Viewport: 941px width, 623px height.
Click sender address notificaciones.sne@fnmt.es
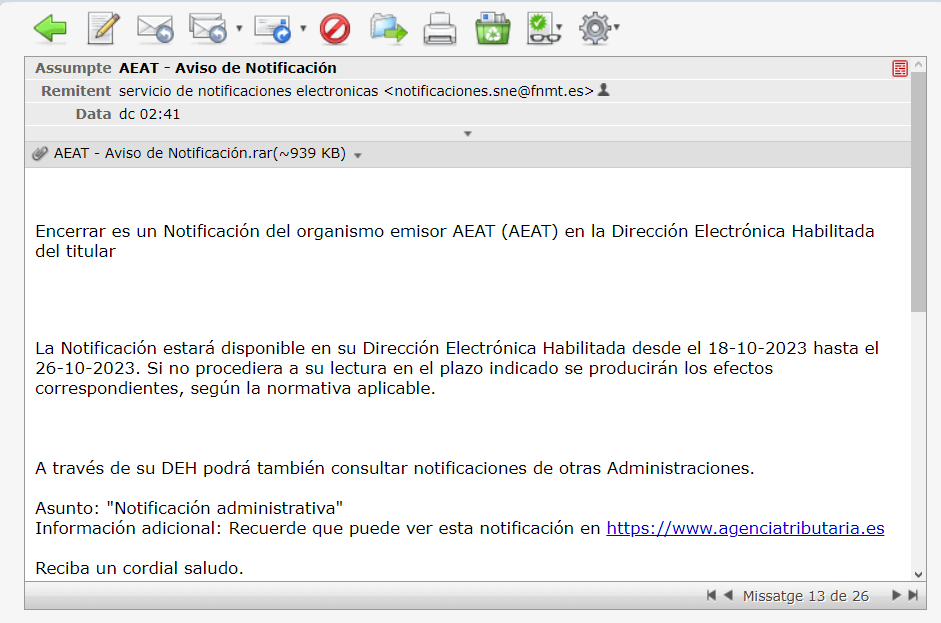pyautogui.click(x=489, y=91)
